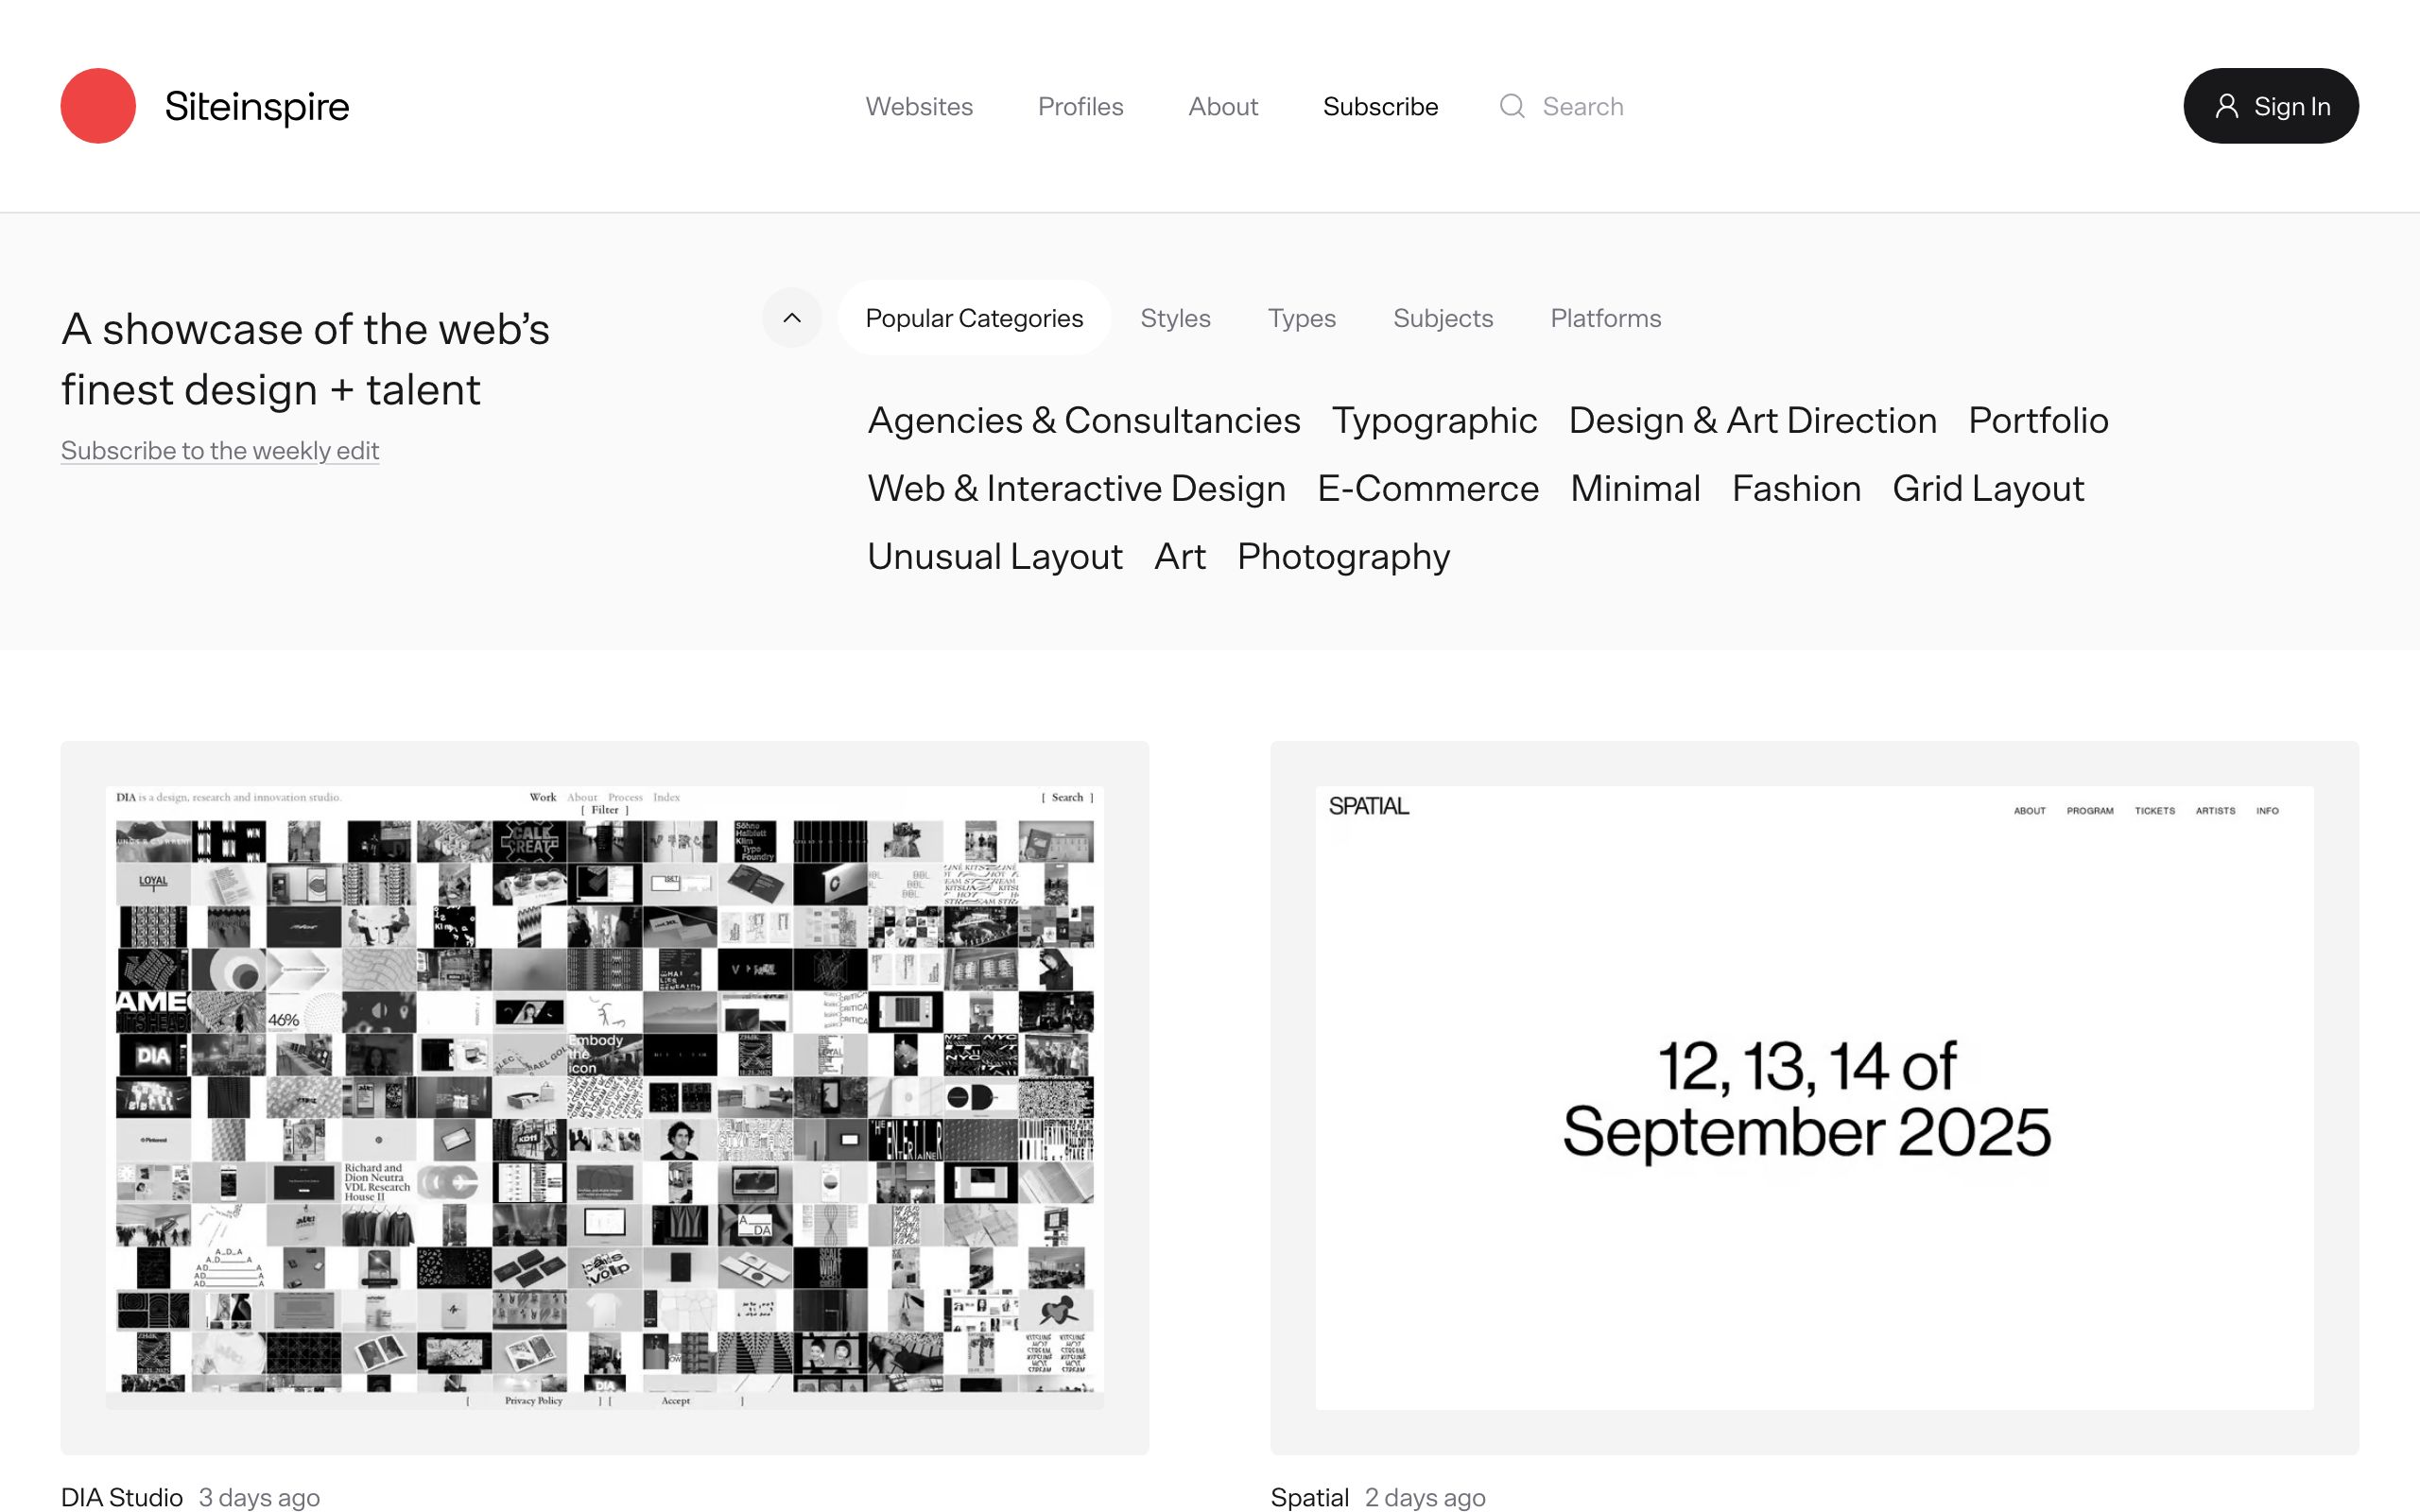The image size is (2420, 1512).
Task: Open the Websites nav item
Action: click(x=919, y=106)
